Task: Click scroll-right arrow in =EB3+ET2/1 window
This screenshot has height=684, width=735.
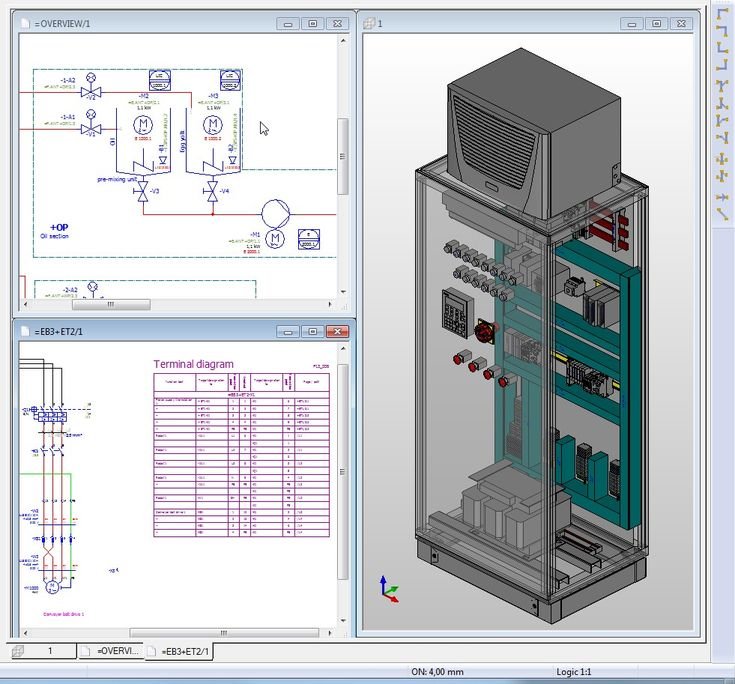Action: (330, 633)
